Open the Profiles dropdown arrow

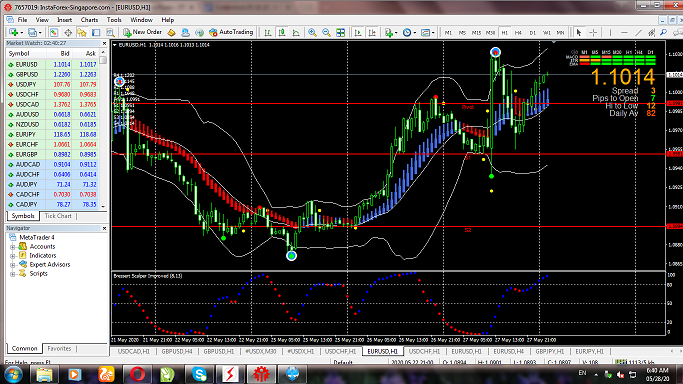(40, 33)
